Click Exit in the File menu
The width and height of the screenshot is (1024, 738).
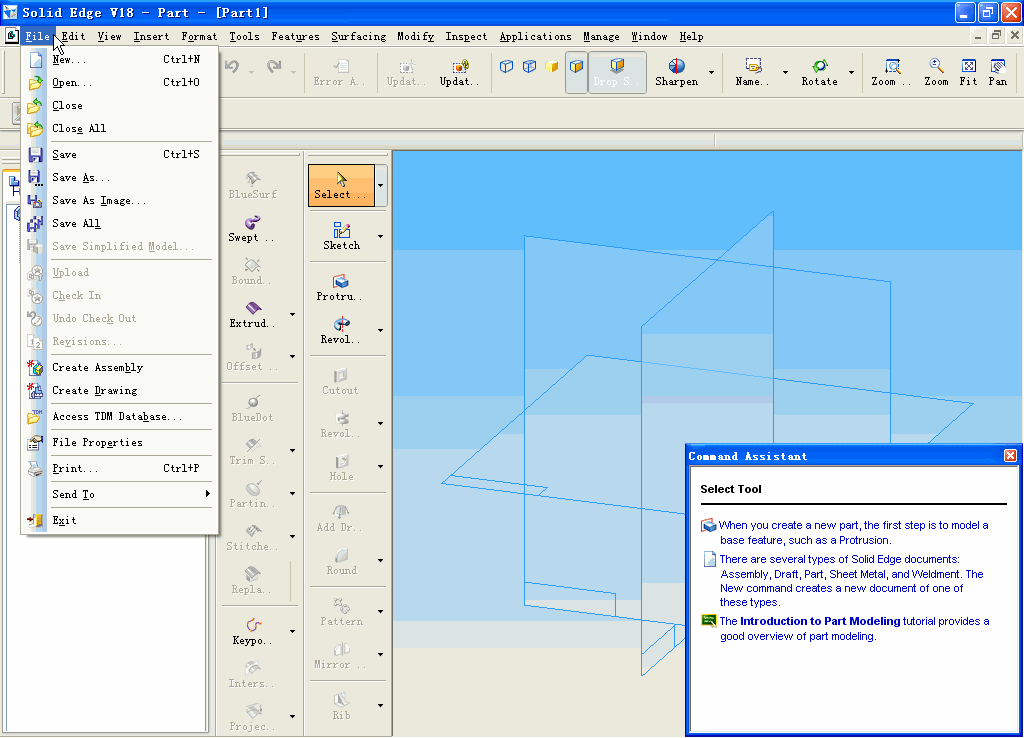coord(120,521)
